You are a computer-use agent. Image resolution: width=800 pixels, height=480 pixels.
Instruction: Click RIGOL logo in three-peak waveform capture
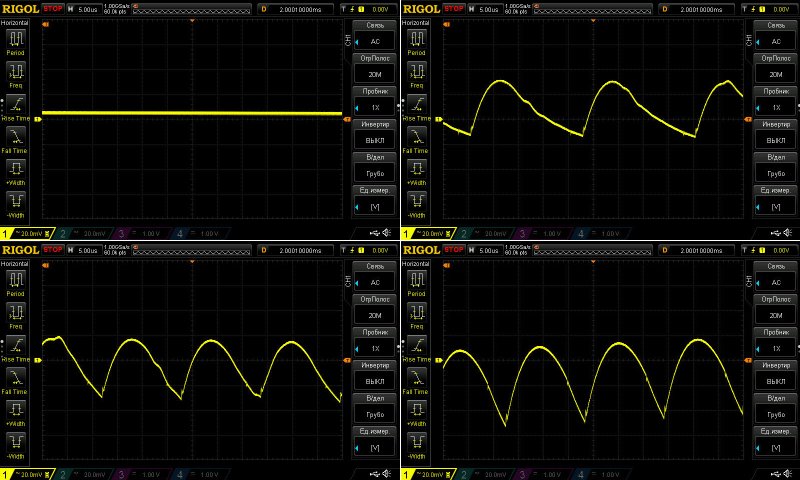pyautogui.click(x=418, y=8)
